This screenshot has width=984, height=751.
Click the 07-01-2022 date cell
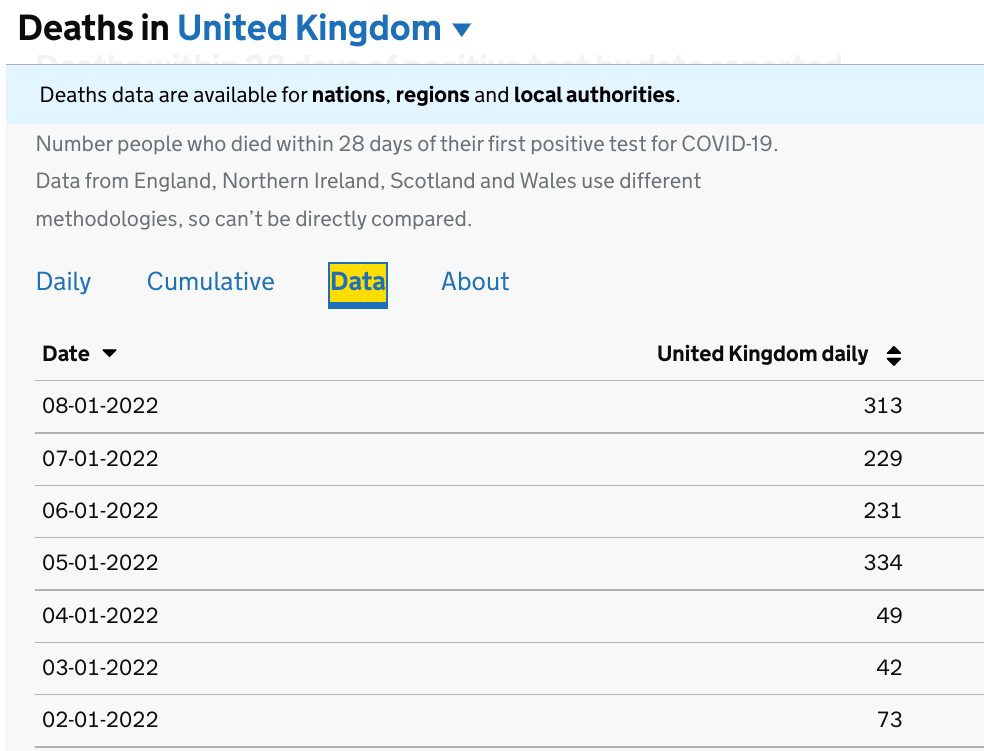(100, 459)
